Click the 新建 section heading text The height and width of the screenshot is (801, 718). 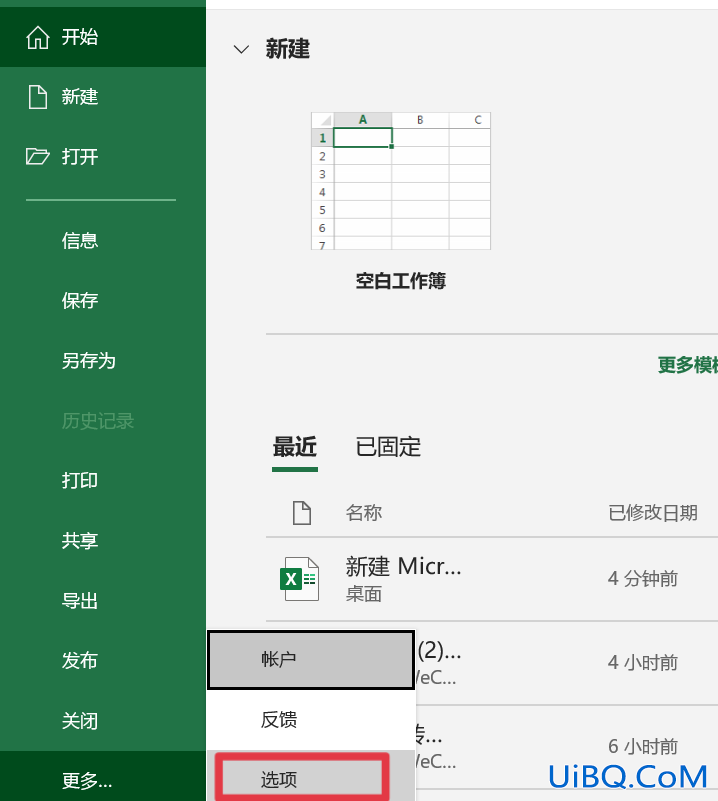click(x=288, y=49)
